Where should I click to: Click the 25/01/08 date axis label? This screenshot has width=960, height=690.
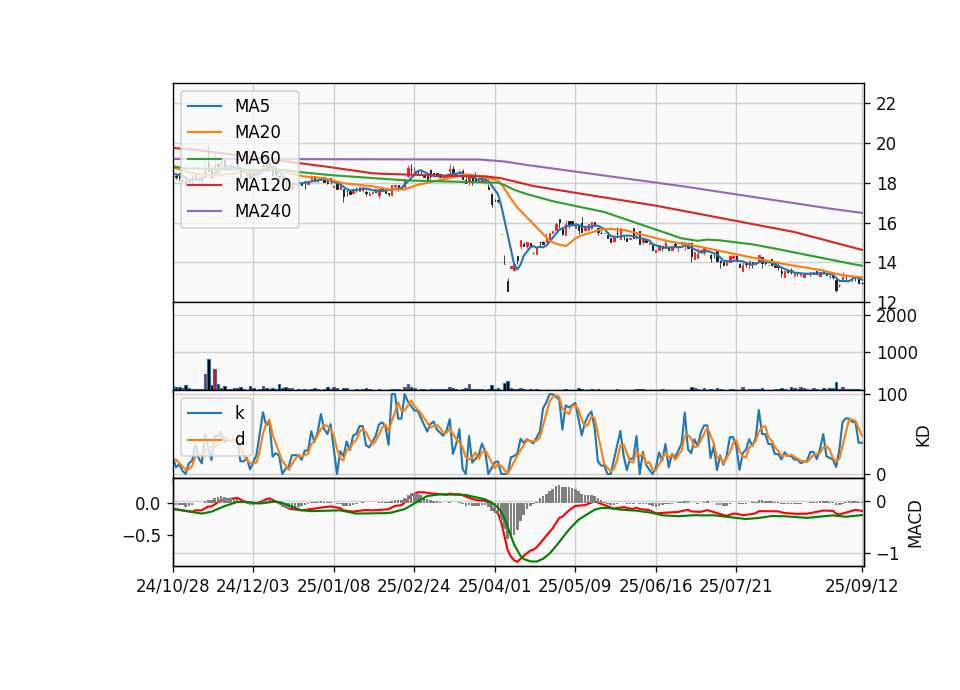click(x=334, y=587)
